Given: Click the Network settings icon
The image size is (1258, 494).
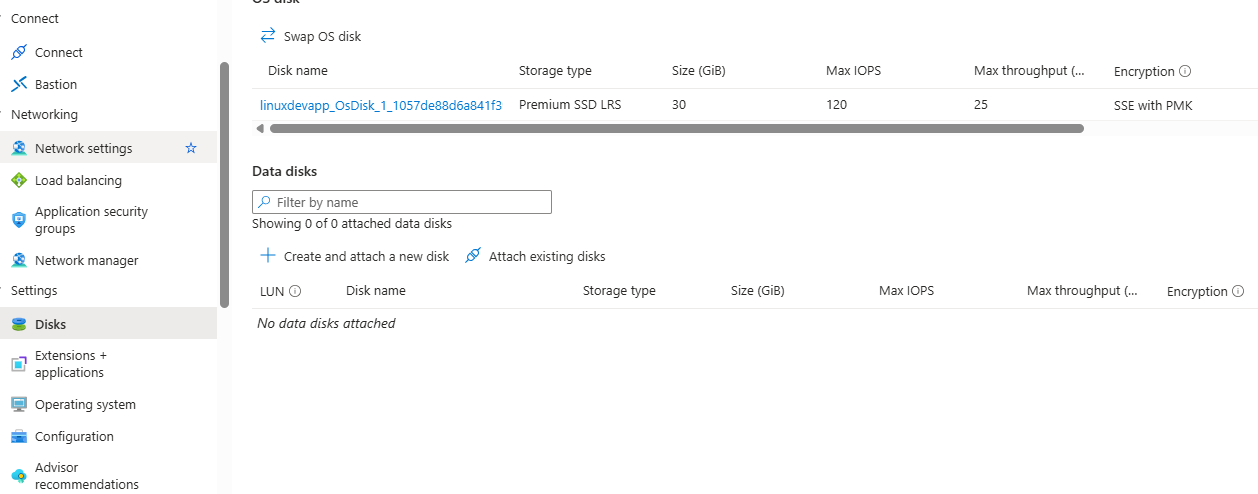Looking at the screenshot, I should click(x=18, y=148).
